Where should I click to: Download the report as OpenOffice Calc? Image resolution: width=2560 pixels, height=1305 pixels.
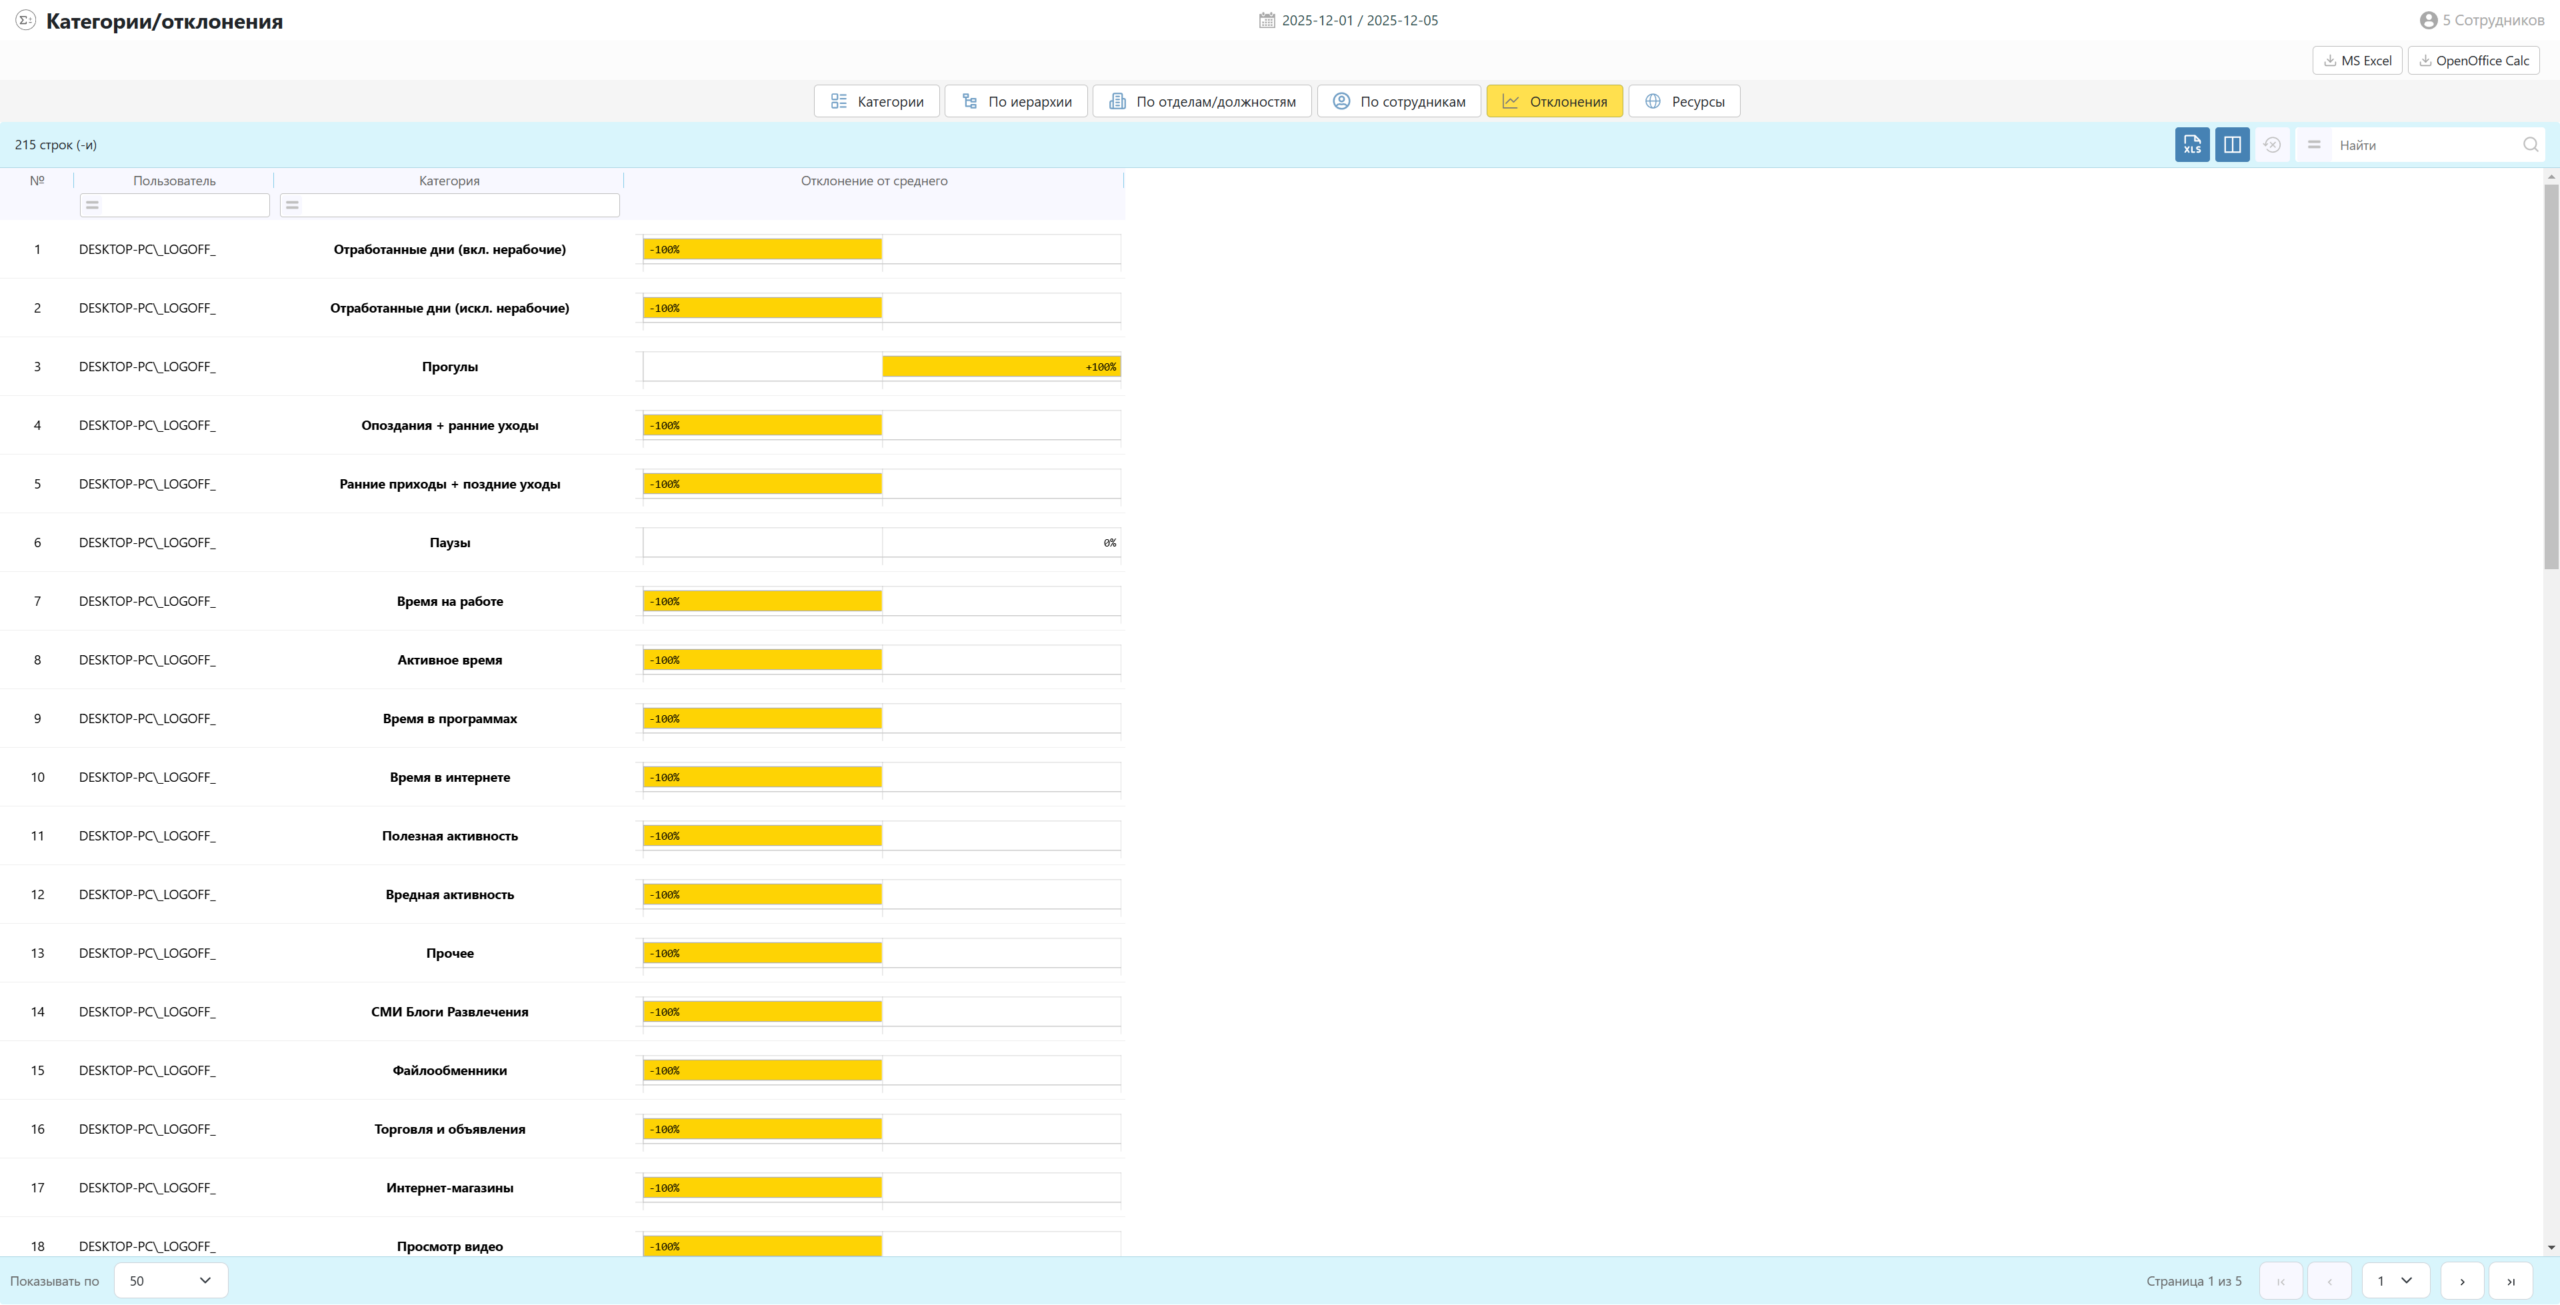pos(2473,61)
